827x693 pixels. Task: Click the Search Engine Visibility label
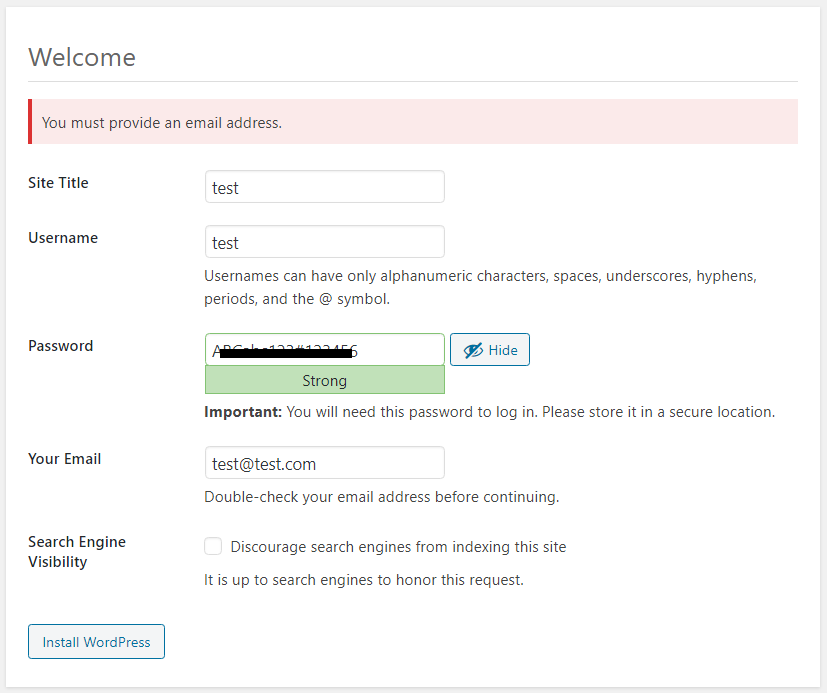pyautogui.click(x=76, y=552)
